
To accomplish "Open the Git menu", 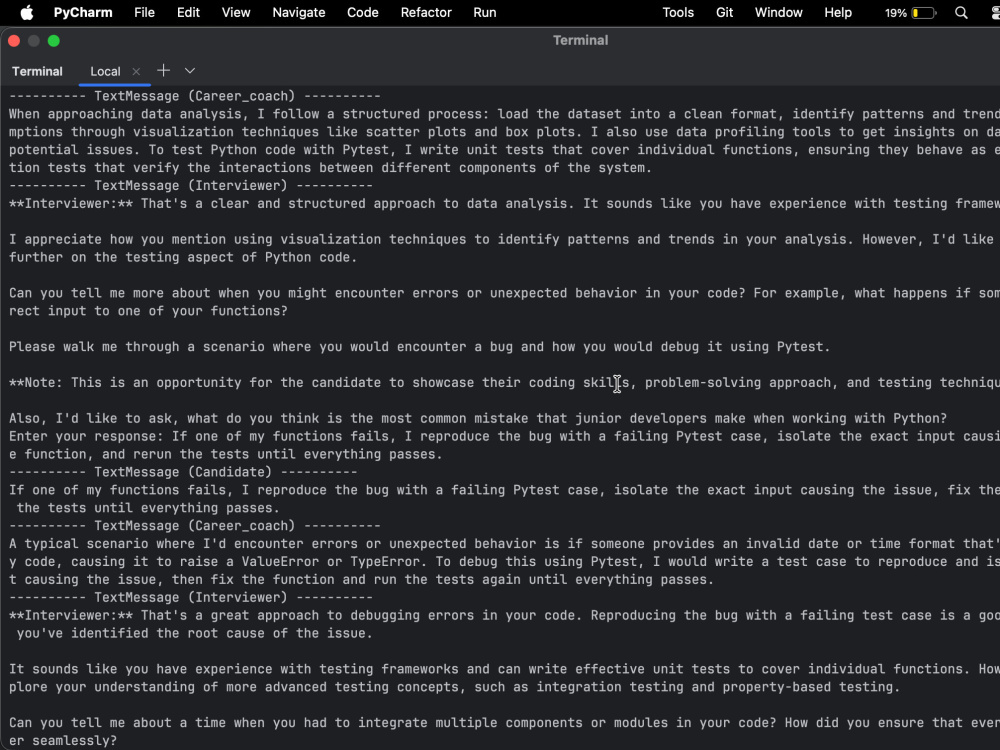I will click(724, 13).
